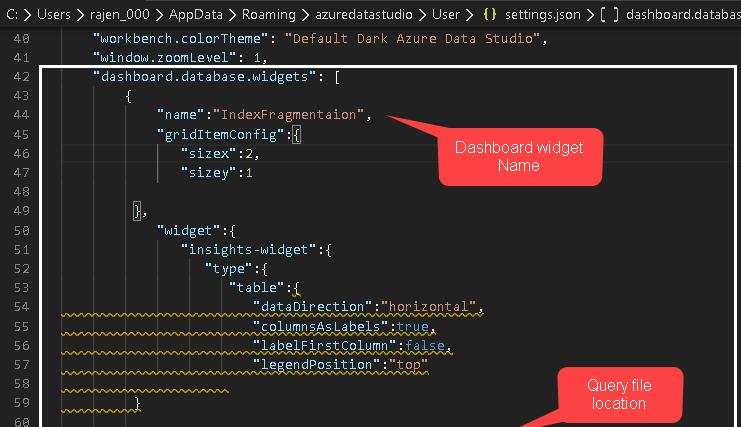Screen dimensions: 741x427
Task: Click the "labelFirstColumn" property
Action: coord(324,346)
